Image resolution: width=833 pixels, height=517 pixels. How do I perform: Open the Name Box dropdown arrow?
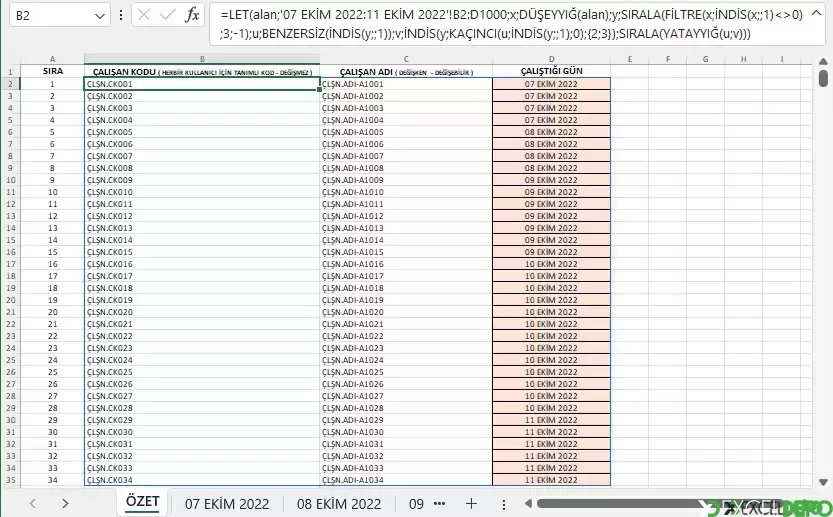pos(99,16)
